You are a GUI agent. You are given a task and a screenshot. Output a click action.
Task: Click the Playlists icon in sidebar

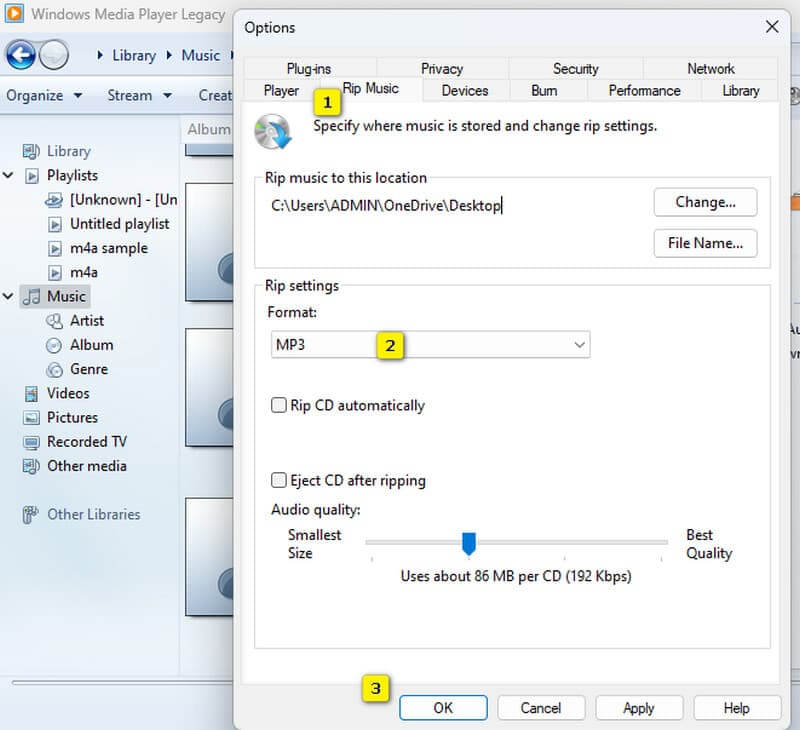pyautogui.click(x=32, y=176)
